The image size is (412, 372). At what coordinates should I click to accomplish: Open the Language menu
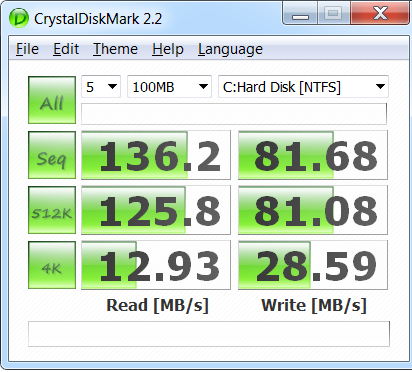230,49
